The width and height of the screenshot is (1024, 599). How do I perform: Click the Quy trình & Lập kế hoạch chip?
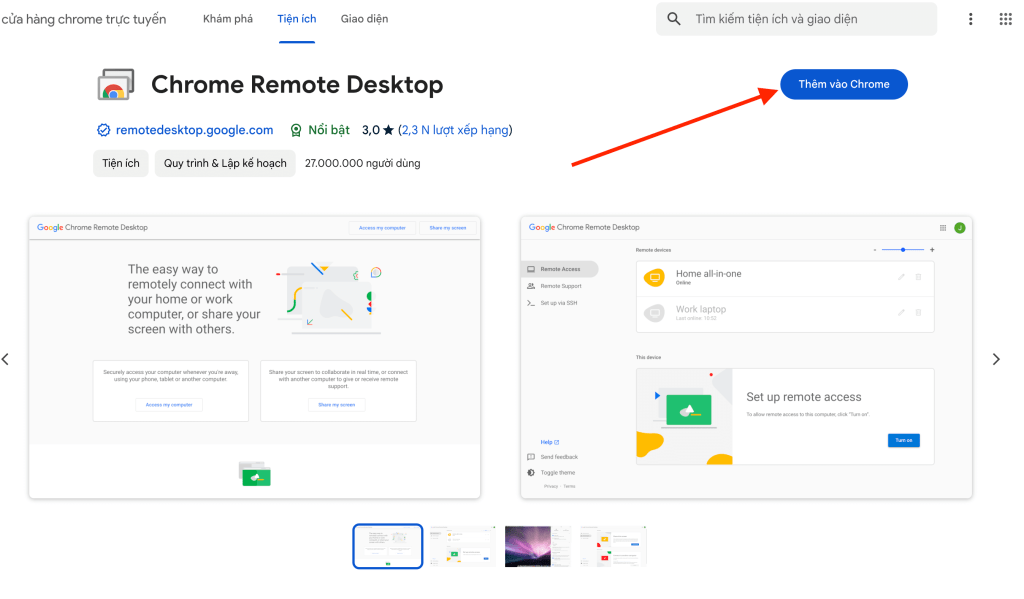[225, 163]
